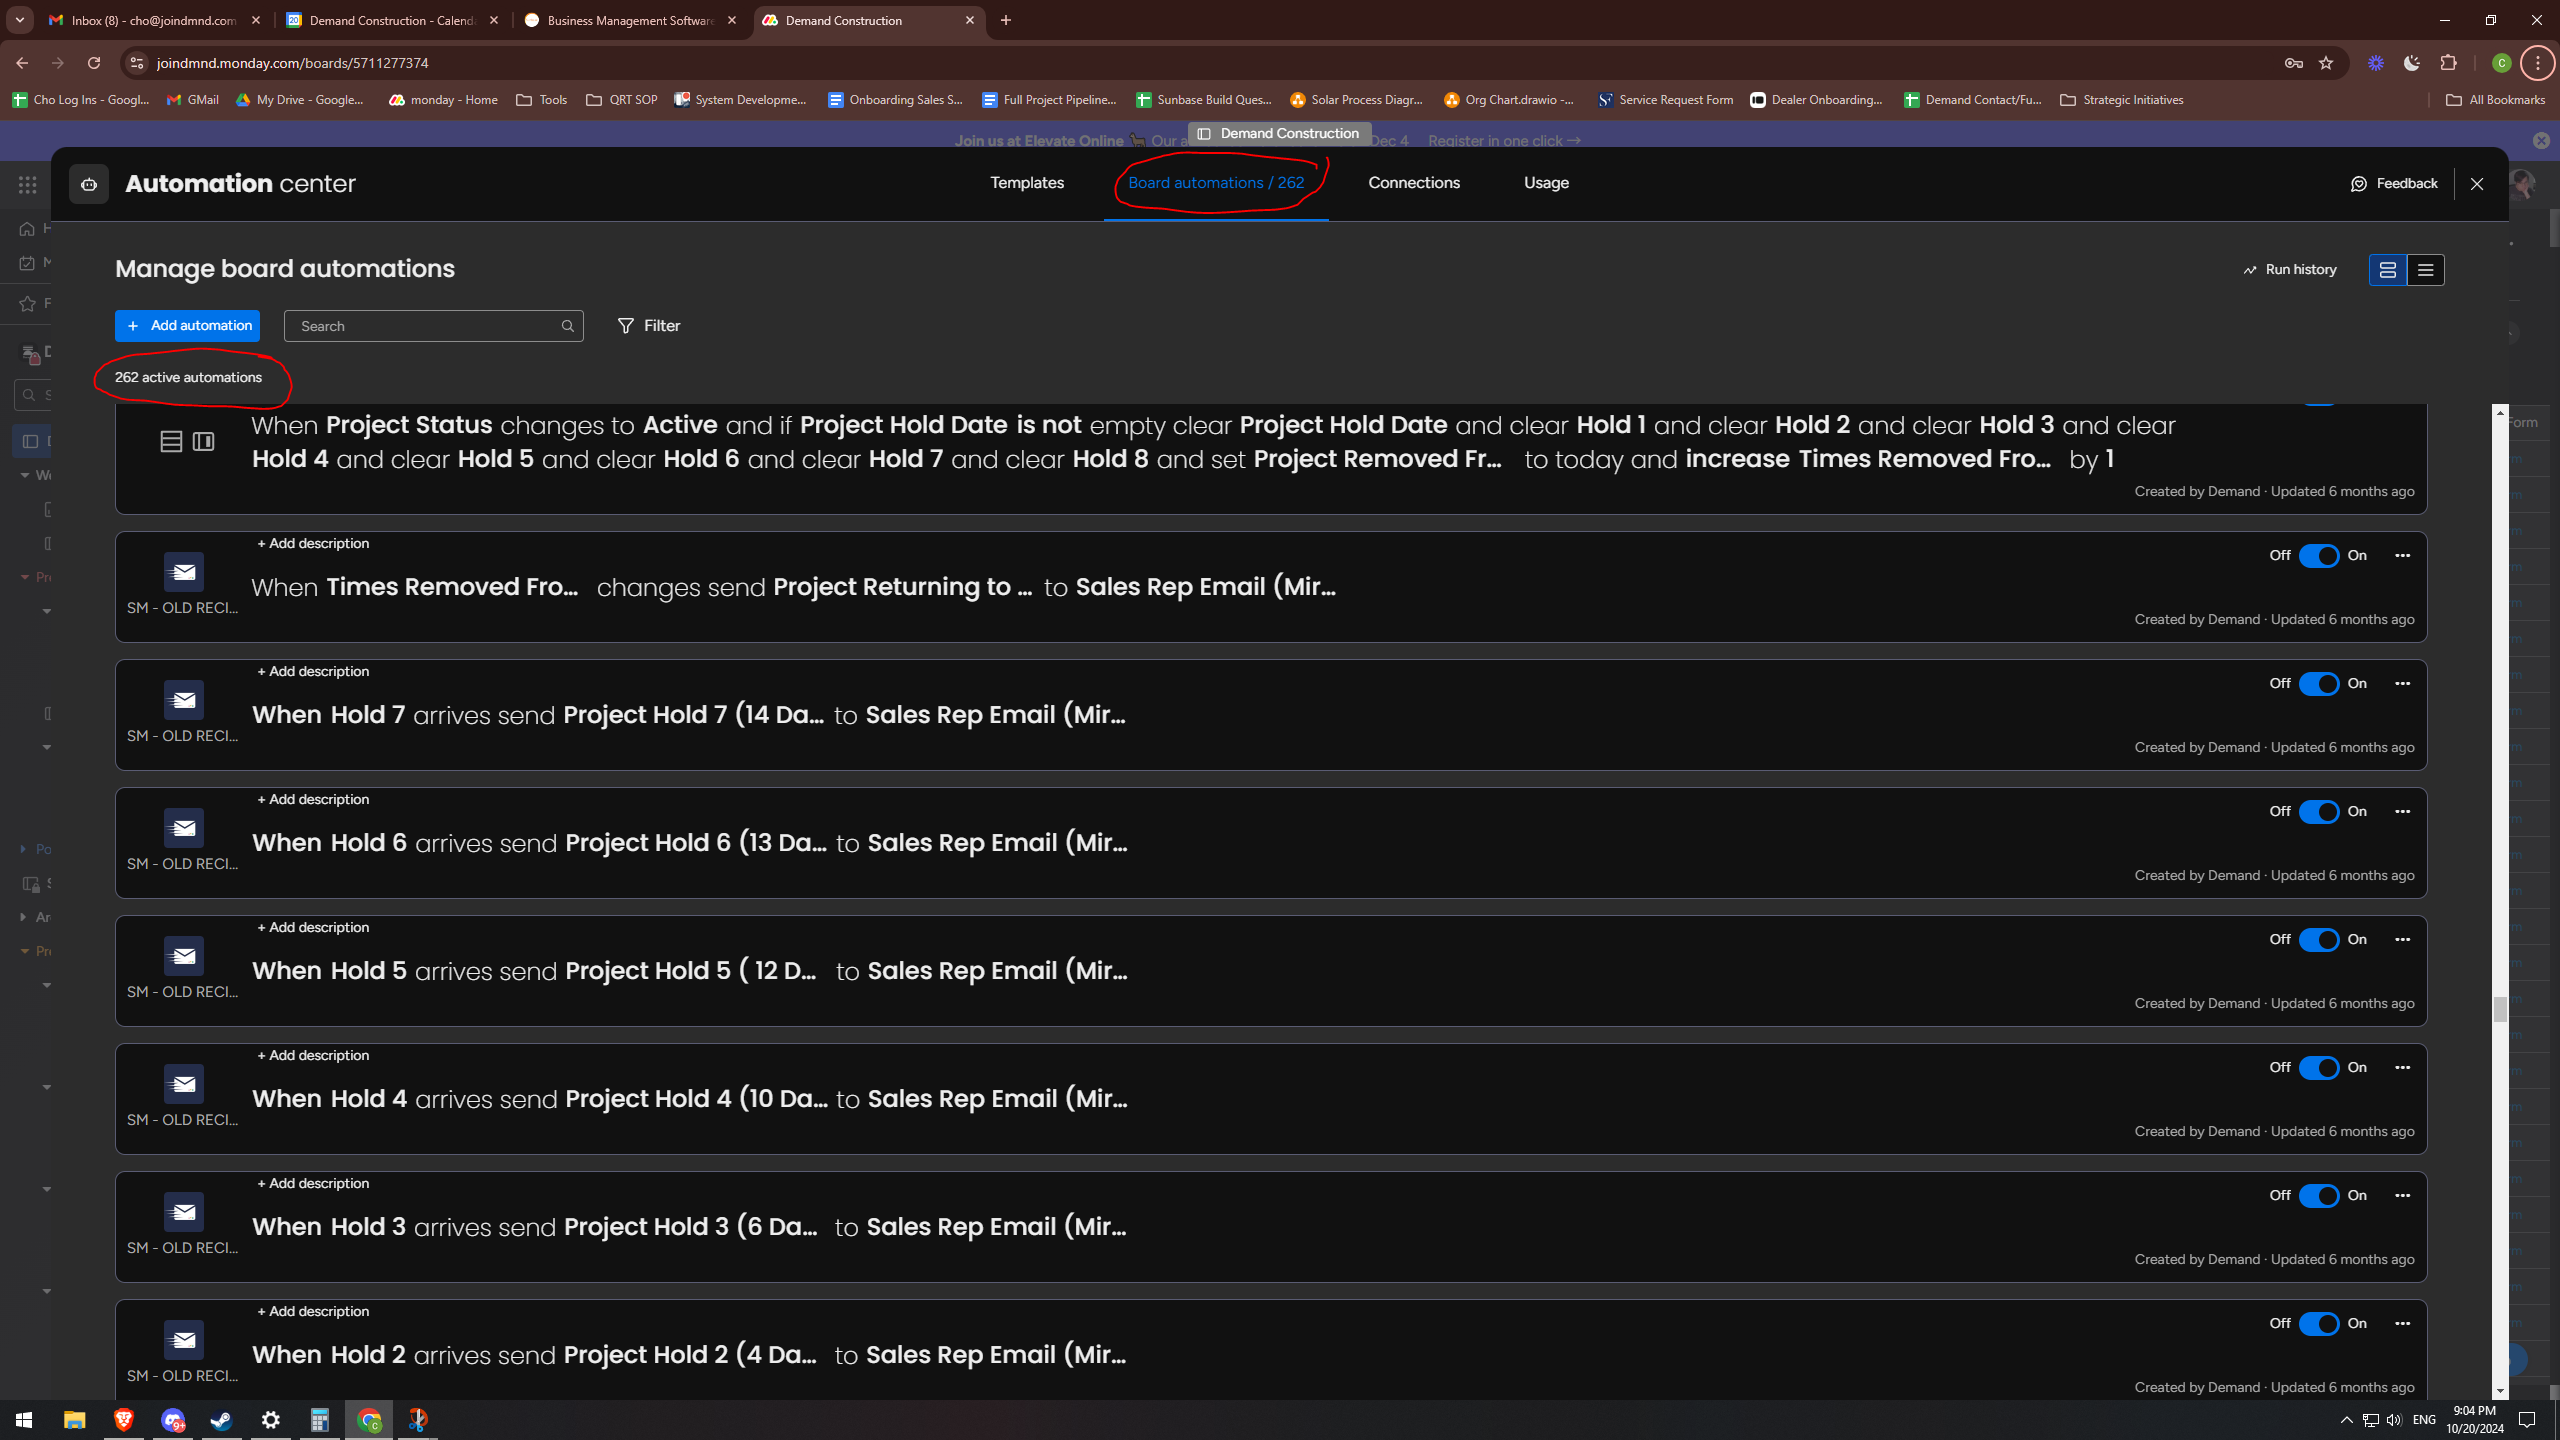Screen dimensions: 2560x1440
Task: Open the three-dot menu for Hold 5 automation
Action: tap(2402, 940)
